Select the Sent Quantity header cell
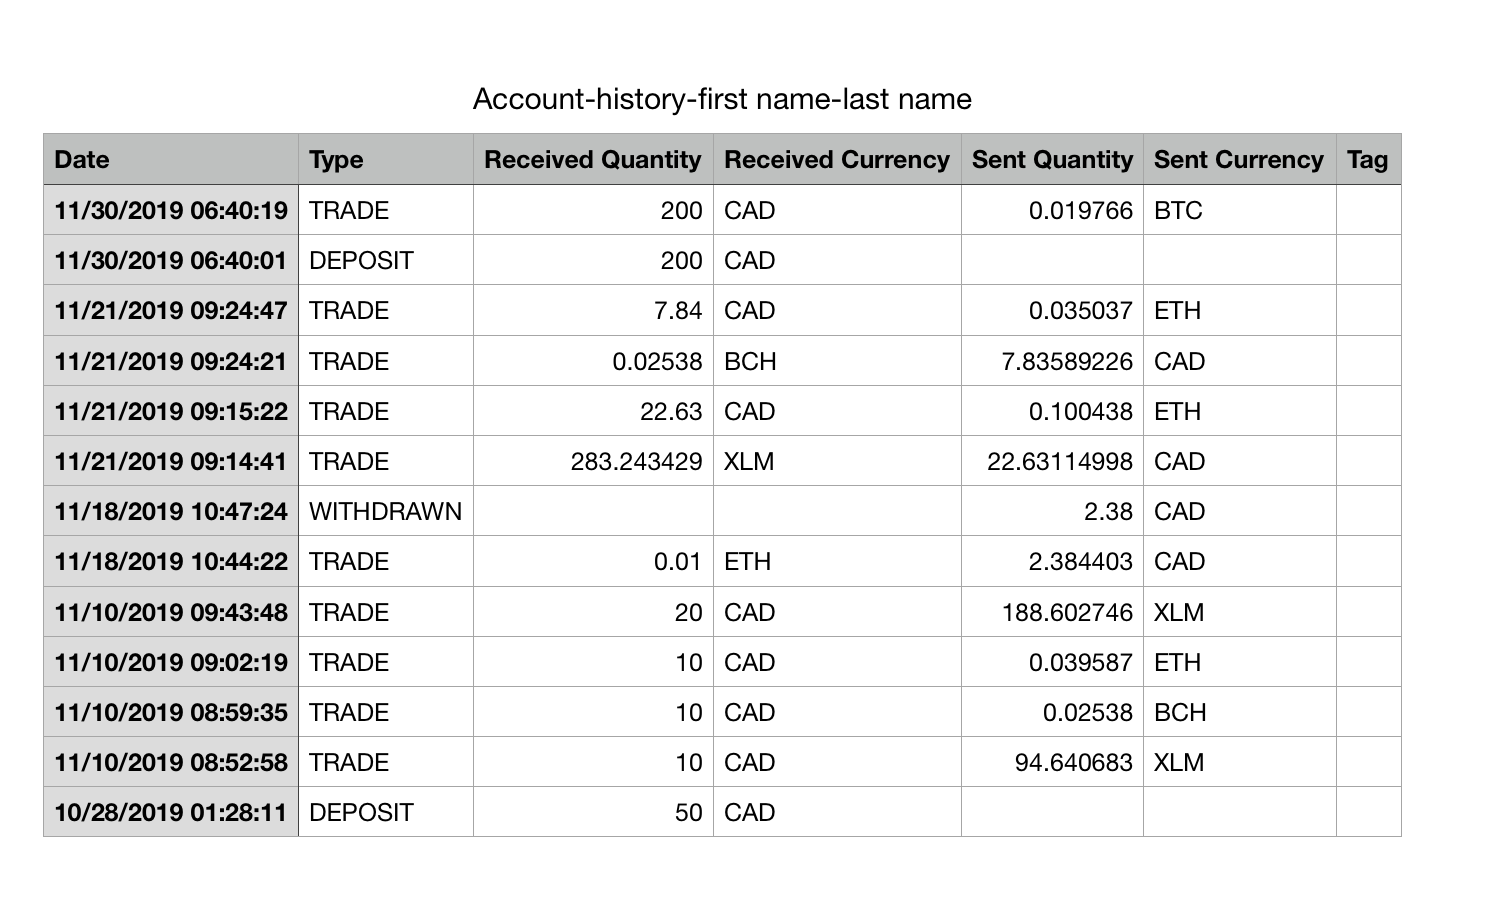The image size is (1489, 916). pos(1052,160)
